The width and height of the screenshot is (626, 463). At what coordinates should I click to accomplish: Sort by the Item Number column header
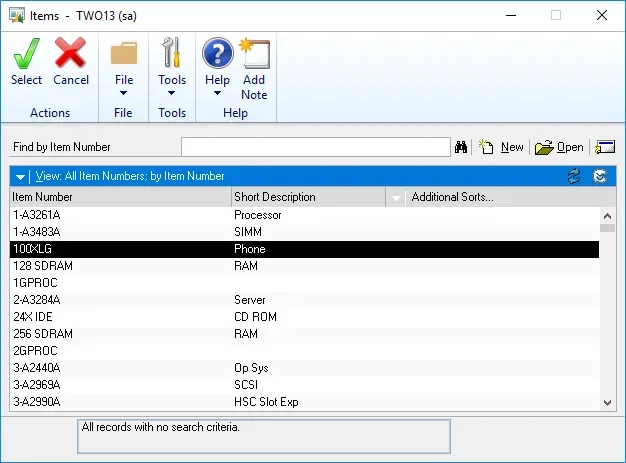point(120,197)
